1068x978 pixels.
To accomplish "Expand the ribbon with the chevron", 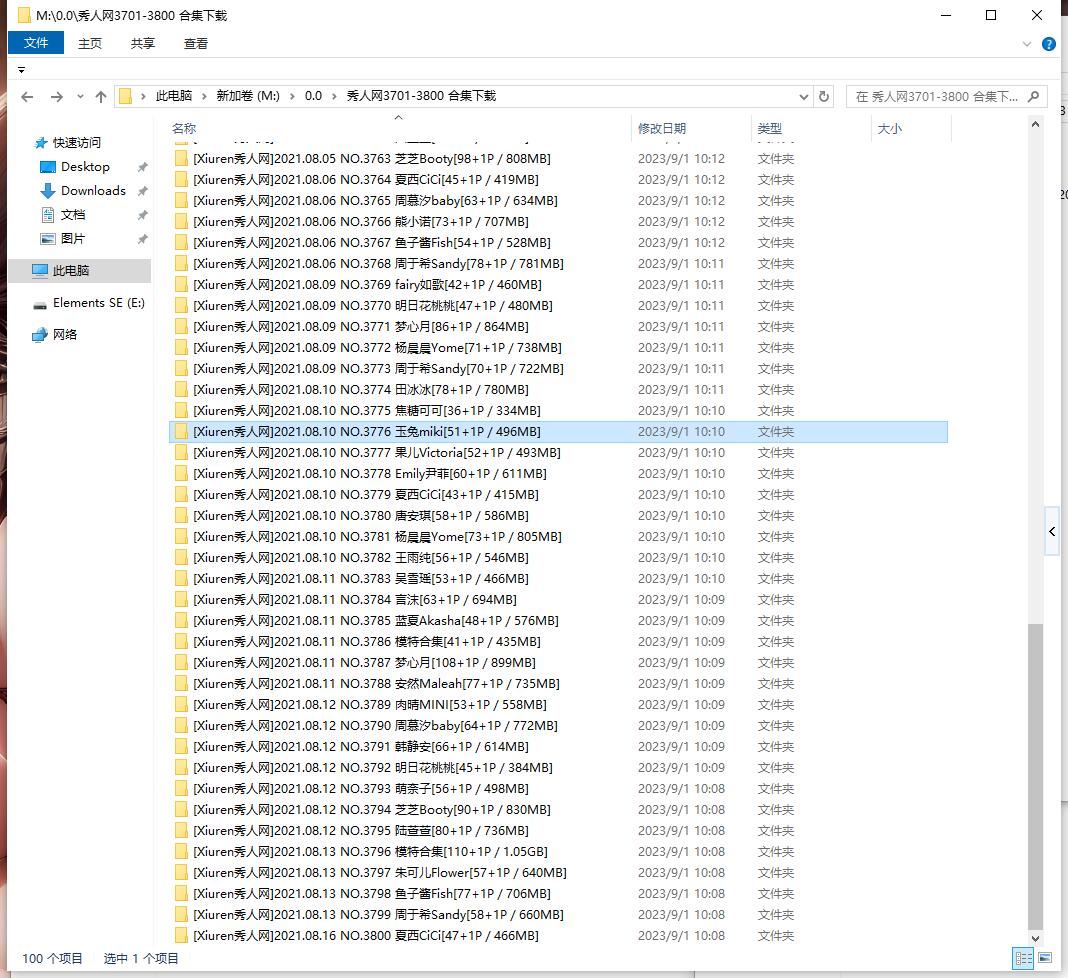I will tap(1026, 44).
